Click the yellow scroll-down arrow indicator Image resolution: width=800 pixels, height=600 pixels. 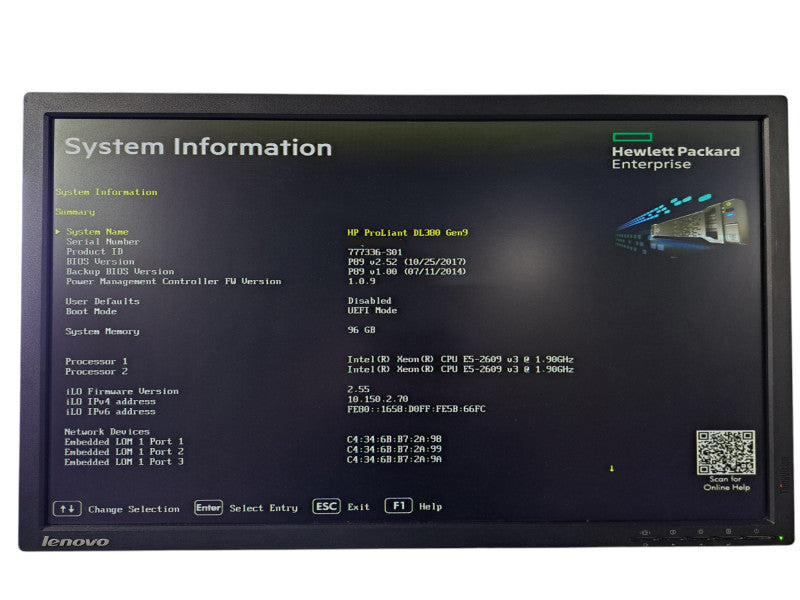click(611, 468)
